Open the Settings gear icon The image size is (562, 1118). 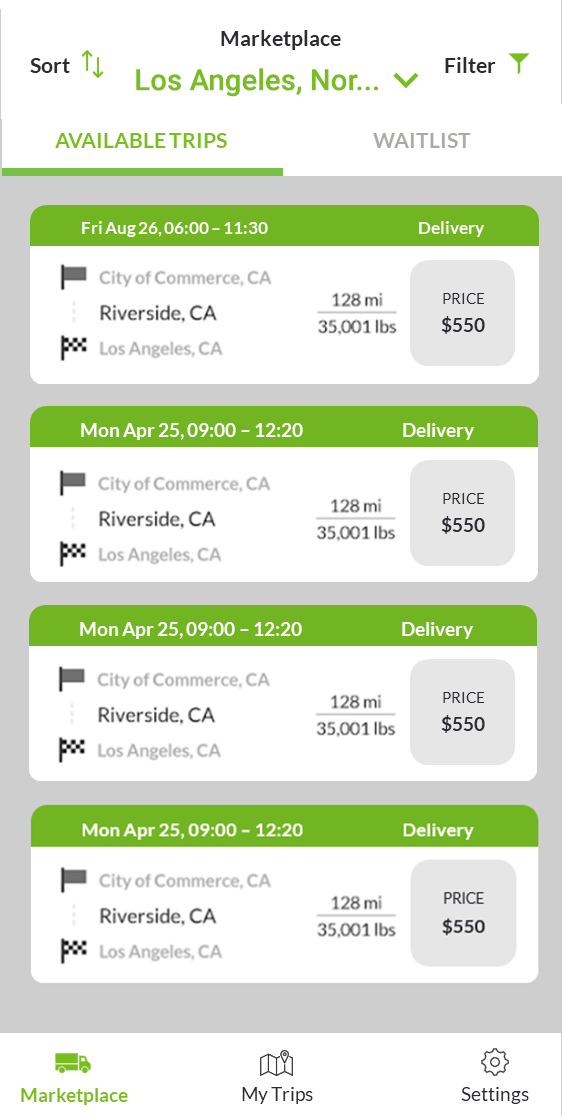coord(494,1062)
